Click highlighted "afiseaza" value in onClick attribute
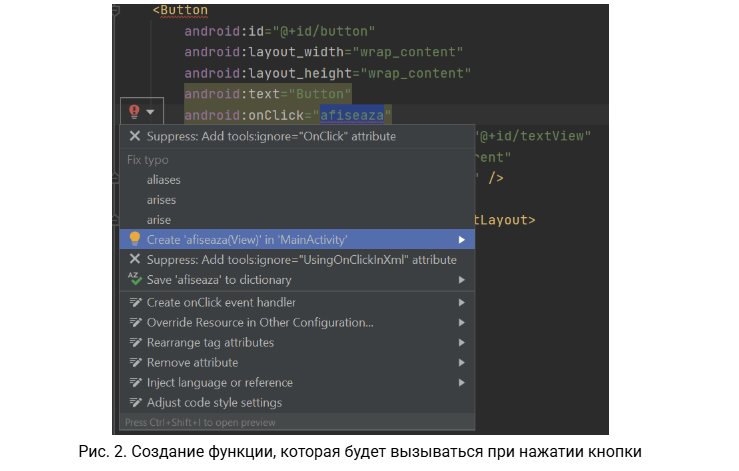Screen dimensions: 739x471 pyautogui.click(x=356, y=114)
